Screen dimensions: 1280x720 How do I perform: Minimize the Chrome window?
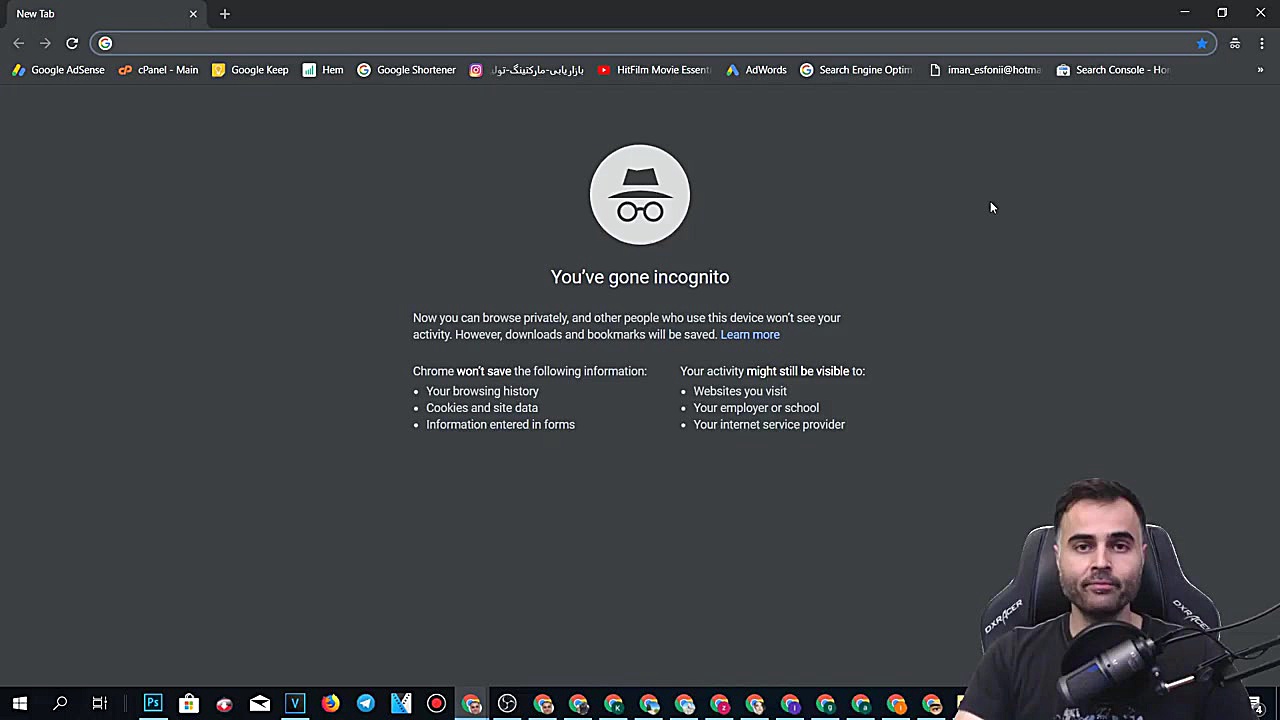(x=1185, y=13)
